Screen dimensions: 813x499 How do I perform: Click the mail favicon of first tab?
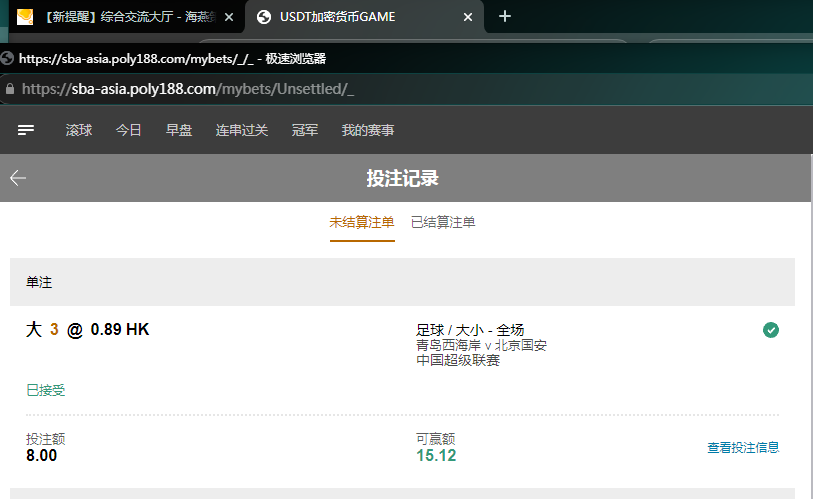tap(25, 17)
